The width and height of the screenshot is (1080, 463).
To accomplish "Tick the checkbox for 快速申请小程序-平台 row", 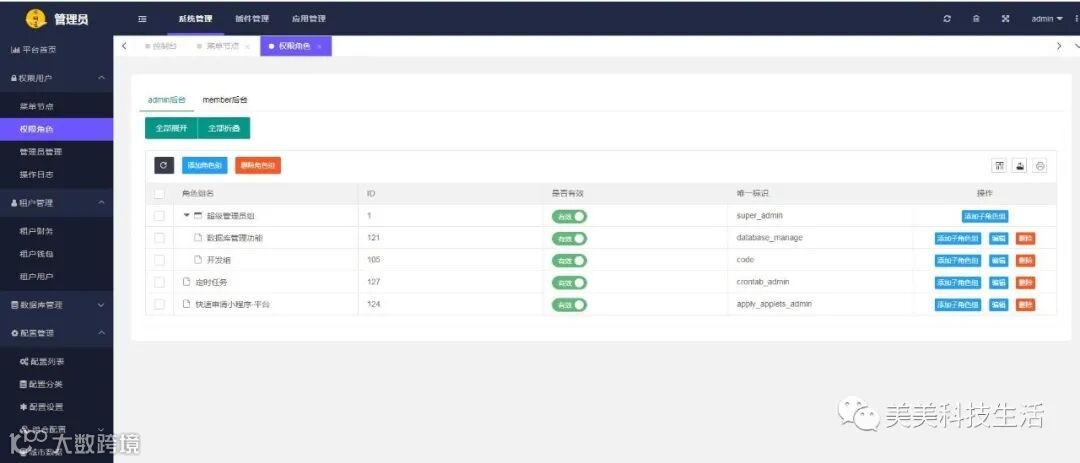I will click(159, 305).
